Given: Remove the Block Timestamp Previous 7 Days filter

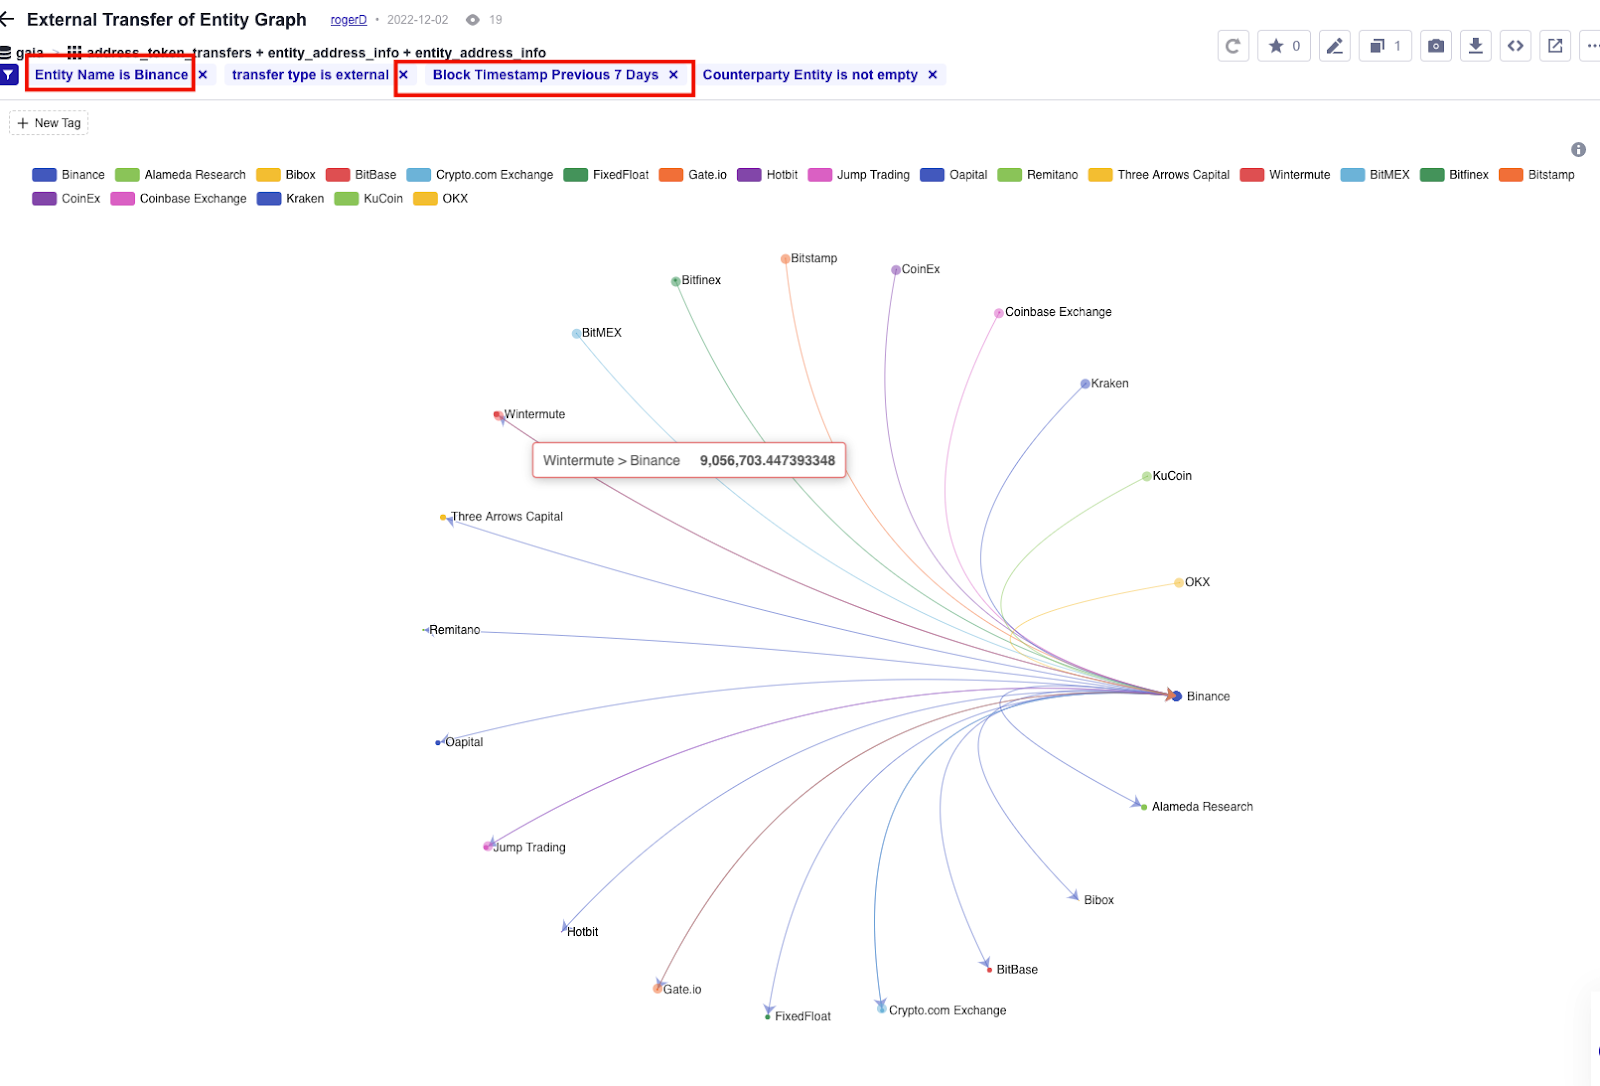Looking at the screenshot, I should [x=674, y=74].
